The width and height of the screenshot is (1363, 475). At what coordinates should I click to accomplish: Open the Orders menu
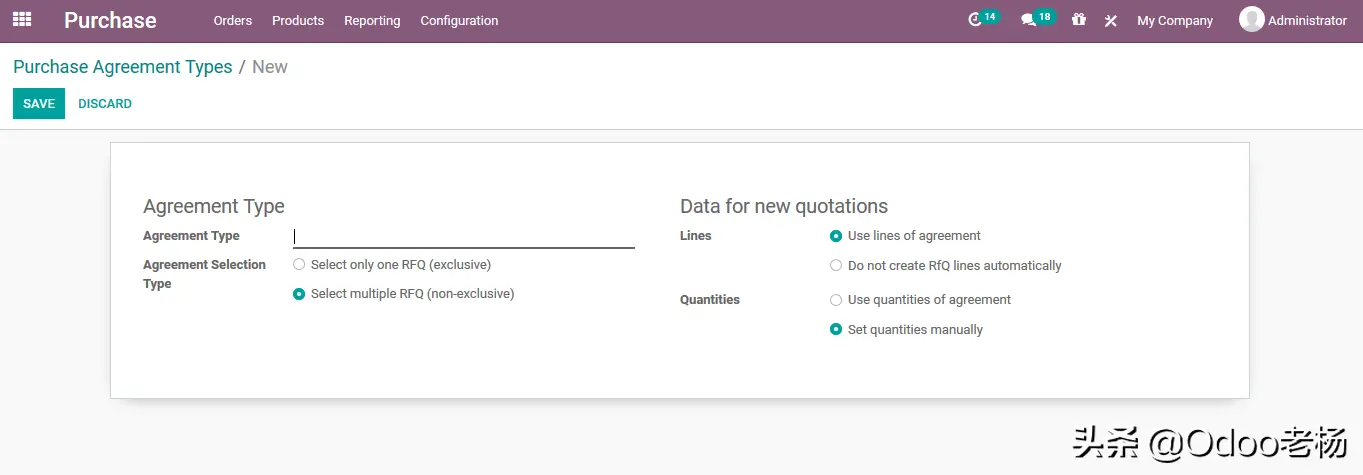coord(233,21)
